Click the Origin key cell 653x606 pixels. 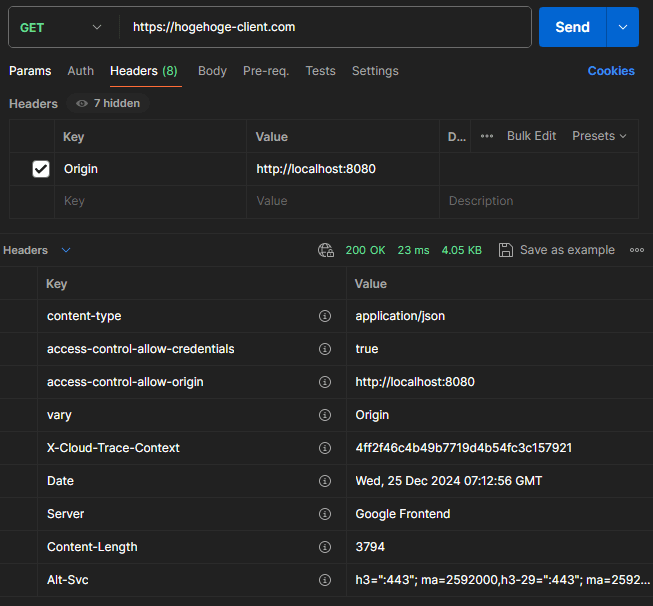click(x=150, y=169)
